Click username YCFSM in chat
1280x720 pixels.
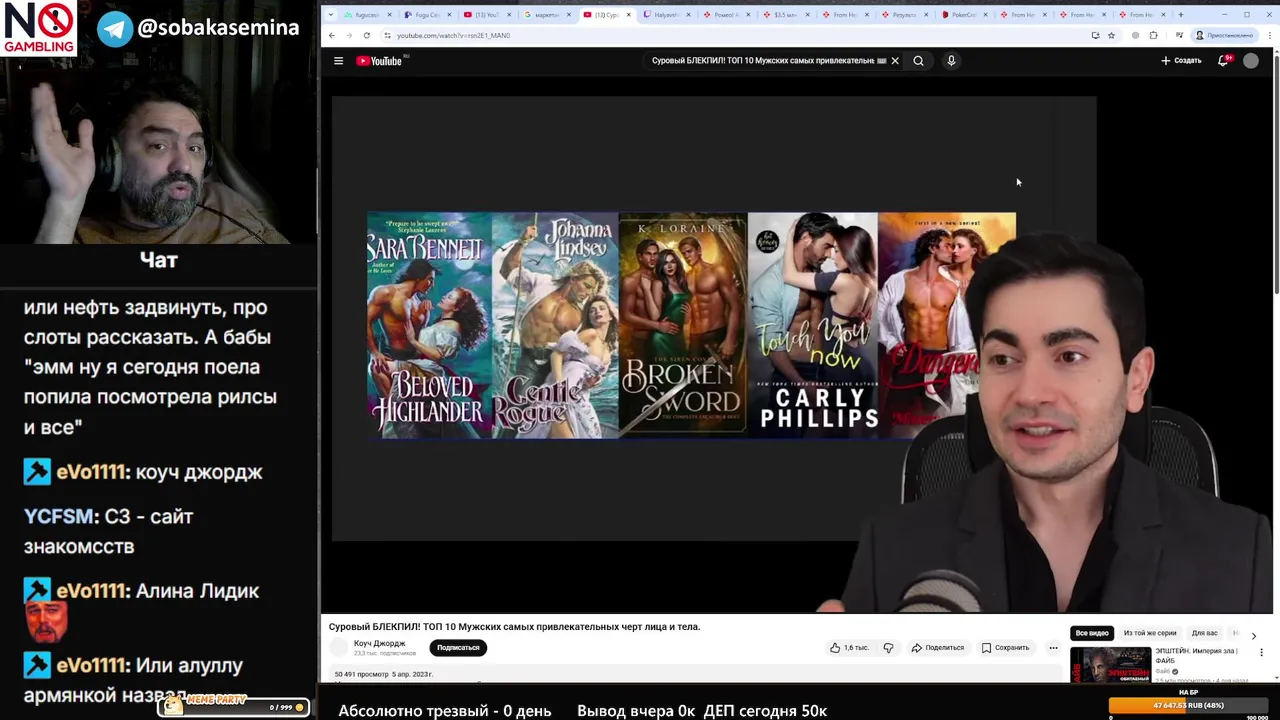coord(58,517)
